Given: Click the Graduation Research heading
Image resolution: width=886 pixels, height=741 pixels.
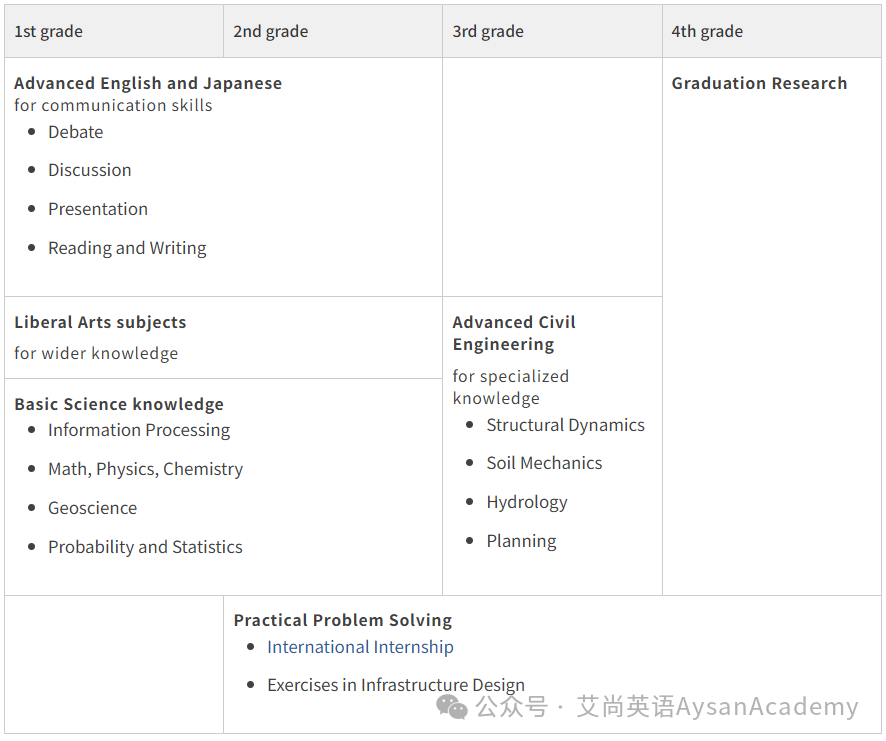Looking at the screenshot, I should pos(759,83).
